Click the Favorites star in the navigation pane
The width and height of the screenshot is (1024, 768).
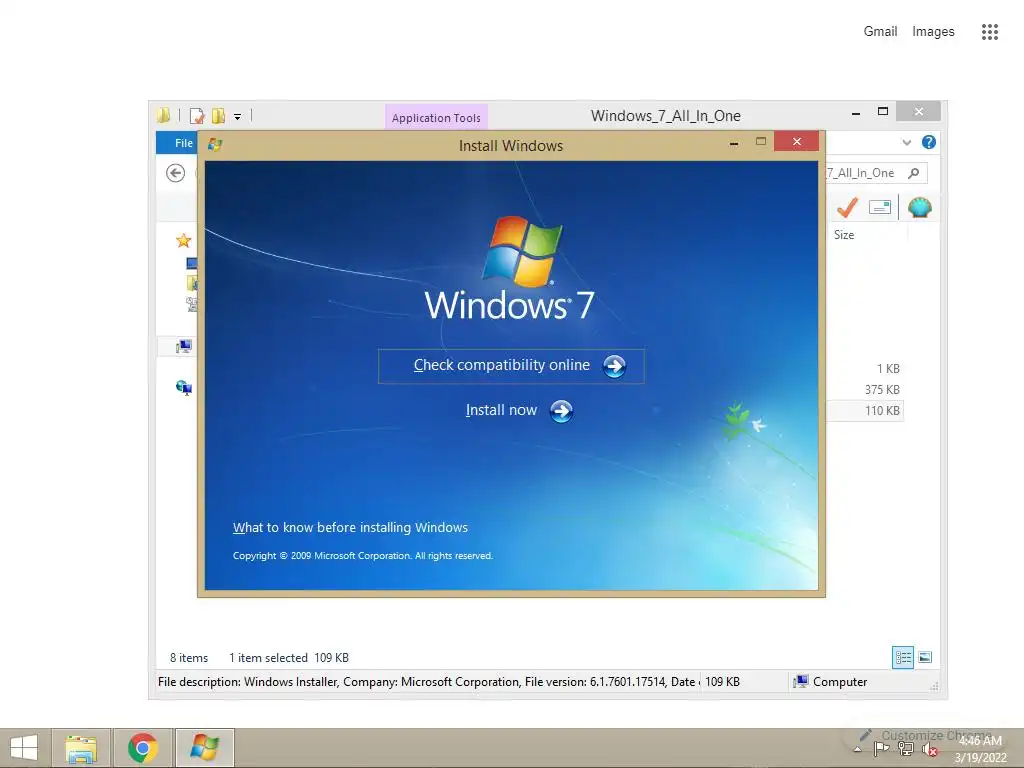click(184, 240)
